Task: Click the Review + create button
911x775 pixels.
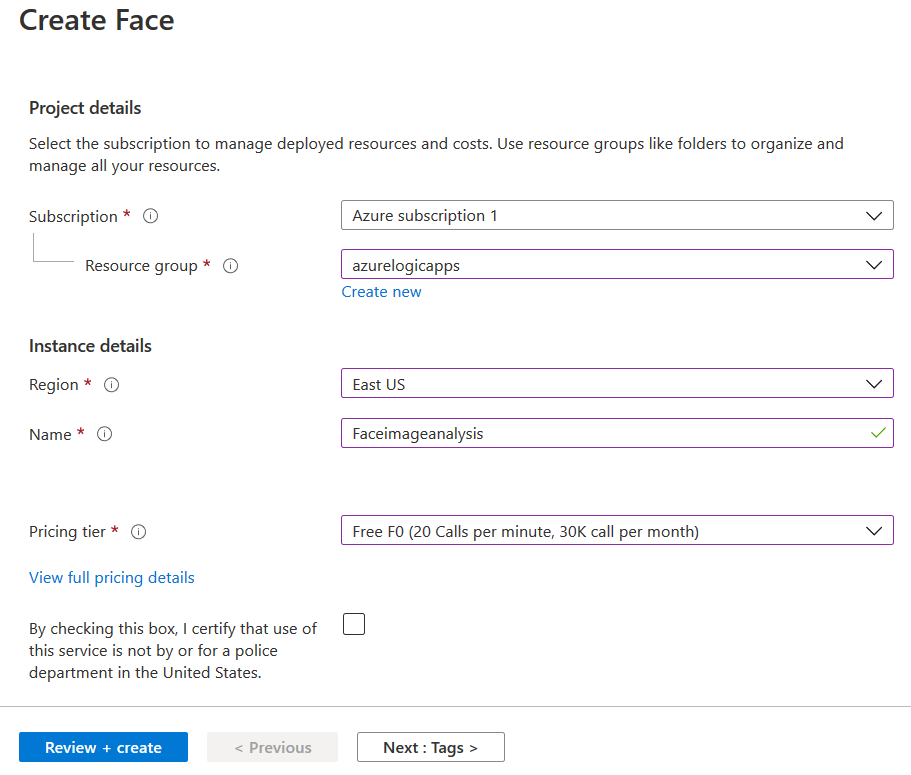Action: pyautogui.click(x=103, y=748)
